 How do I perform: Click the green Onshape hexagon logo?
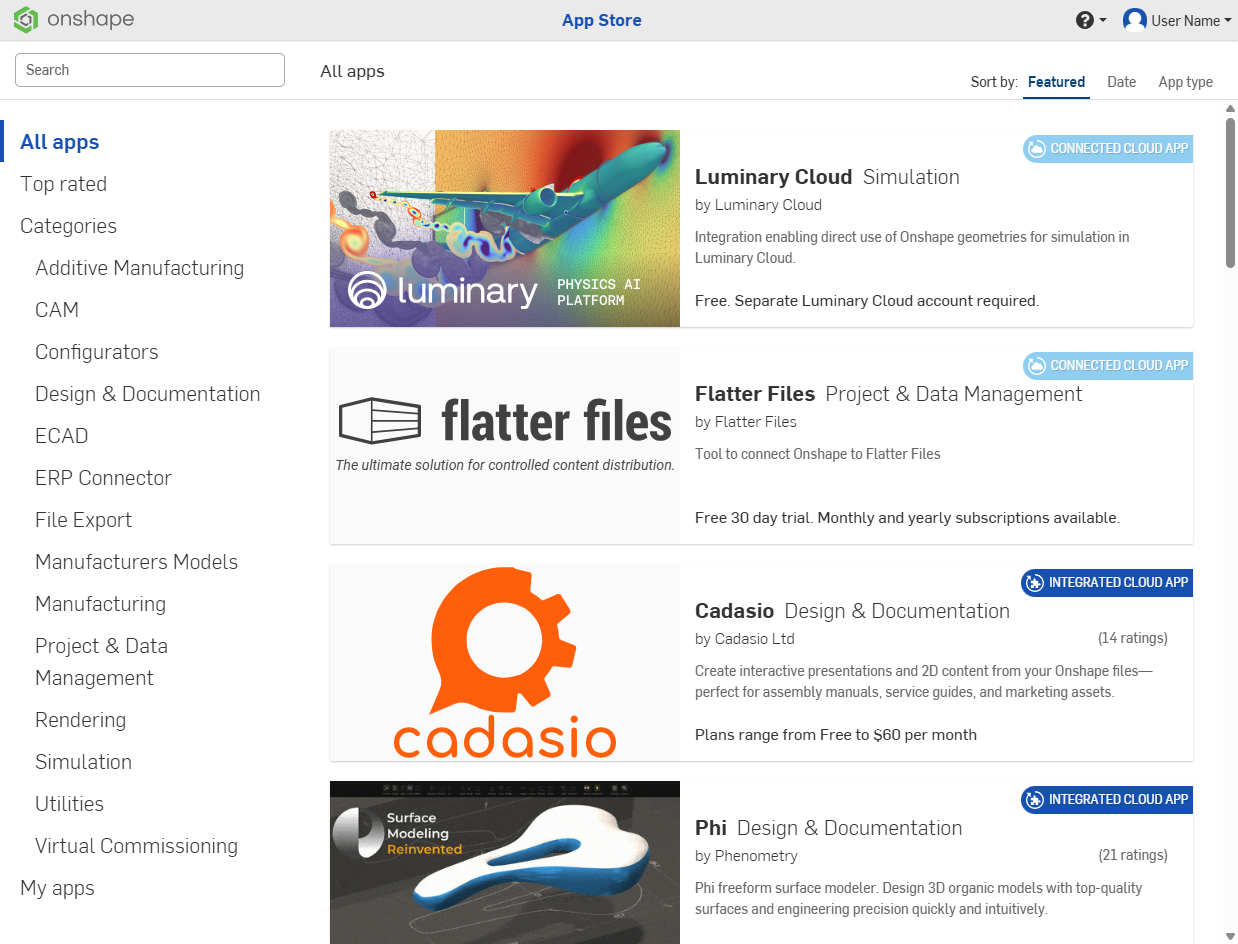click(x=25, y=19)
